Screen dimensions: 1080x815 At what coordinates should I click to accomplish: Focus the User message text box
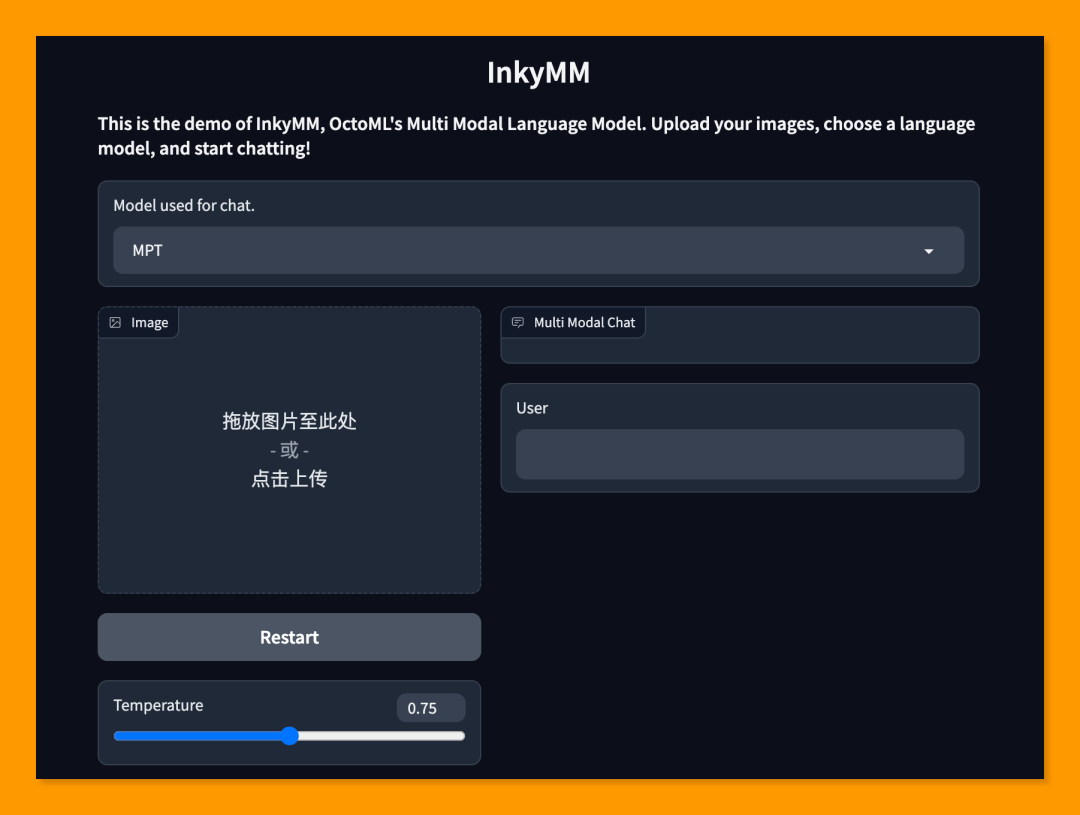[x=740, y=454]
